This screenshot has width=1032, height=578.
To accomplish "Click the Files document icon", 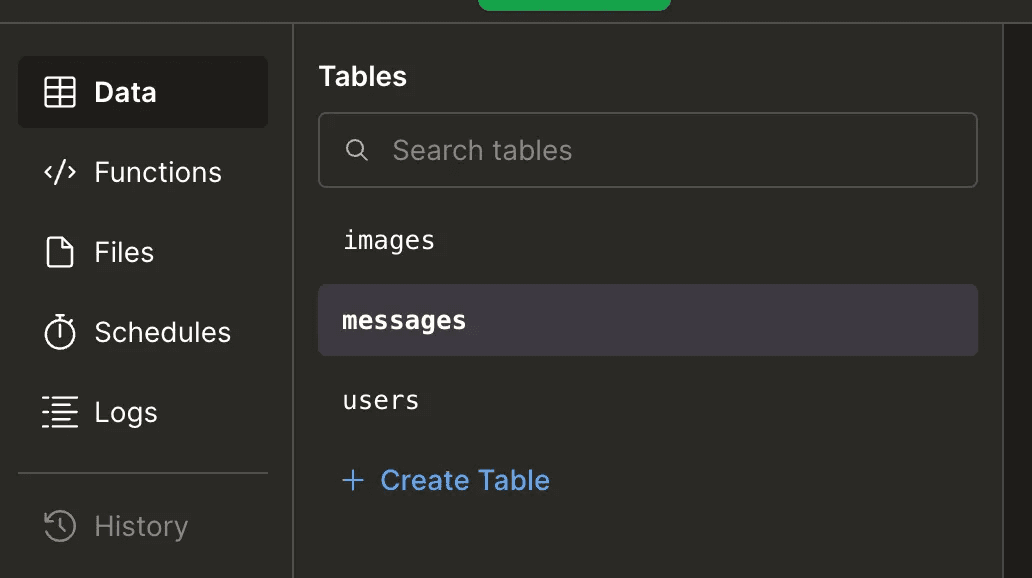I will 60,253.
